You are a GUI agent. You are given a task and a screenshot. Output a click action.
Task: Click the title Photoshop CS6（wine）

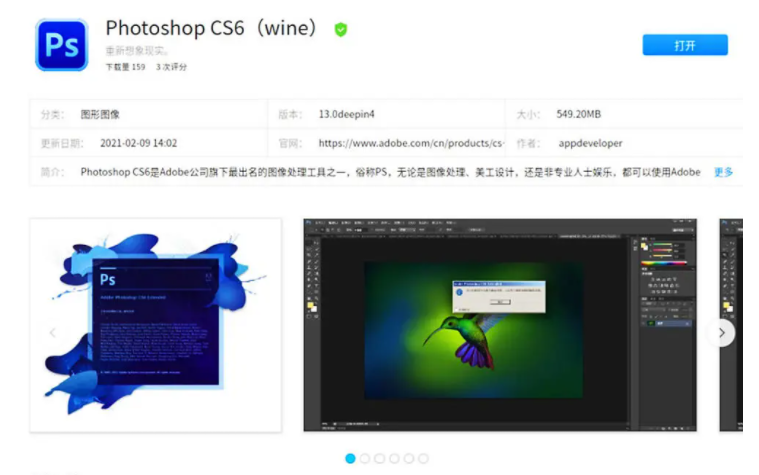(213, 28)
